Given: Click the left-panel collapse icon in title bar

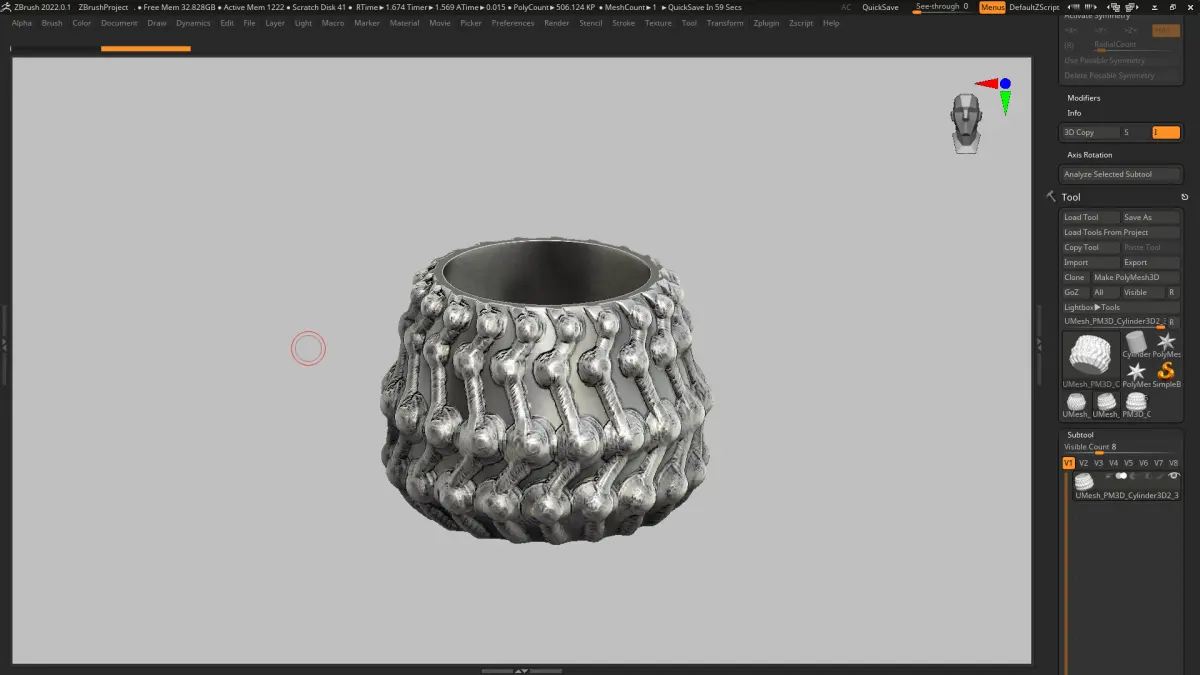Looking at the screenshot, I should pyautogui.click(x=1073, y=7).
